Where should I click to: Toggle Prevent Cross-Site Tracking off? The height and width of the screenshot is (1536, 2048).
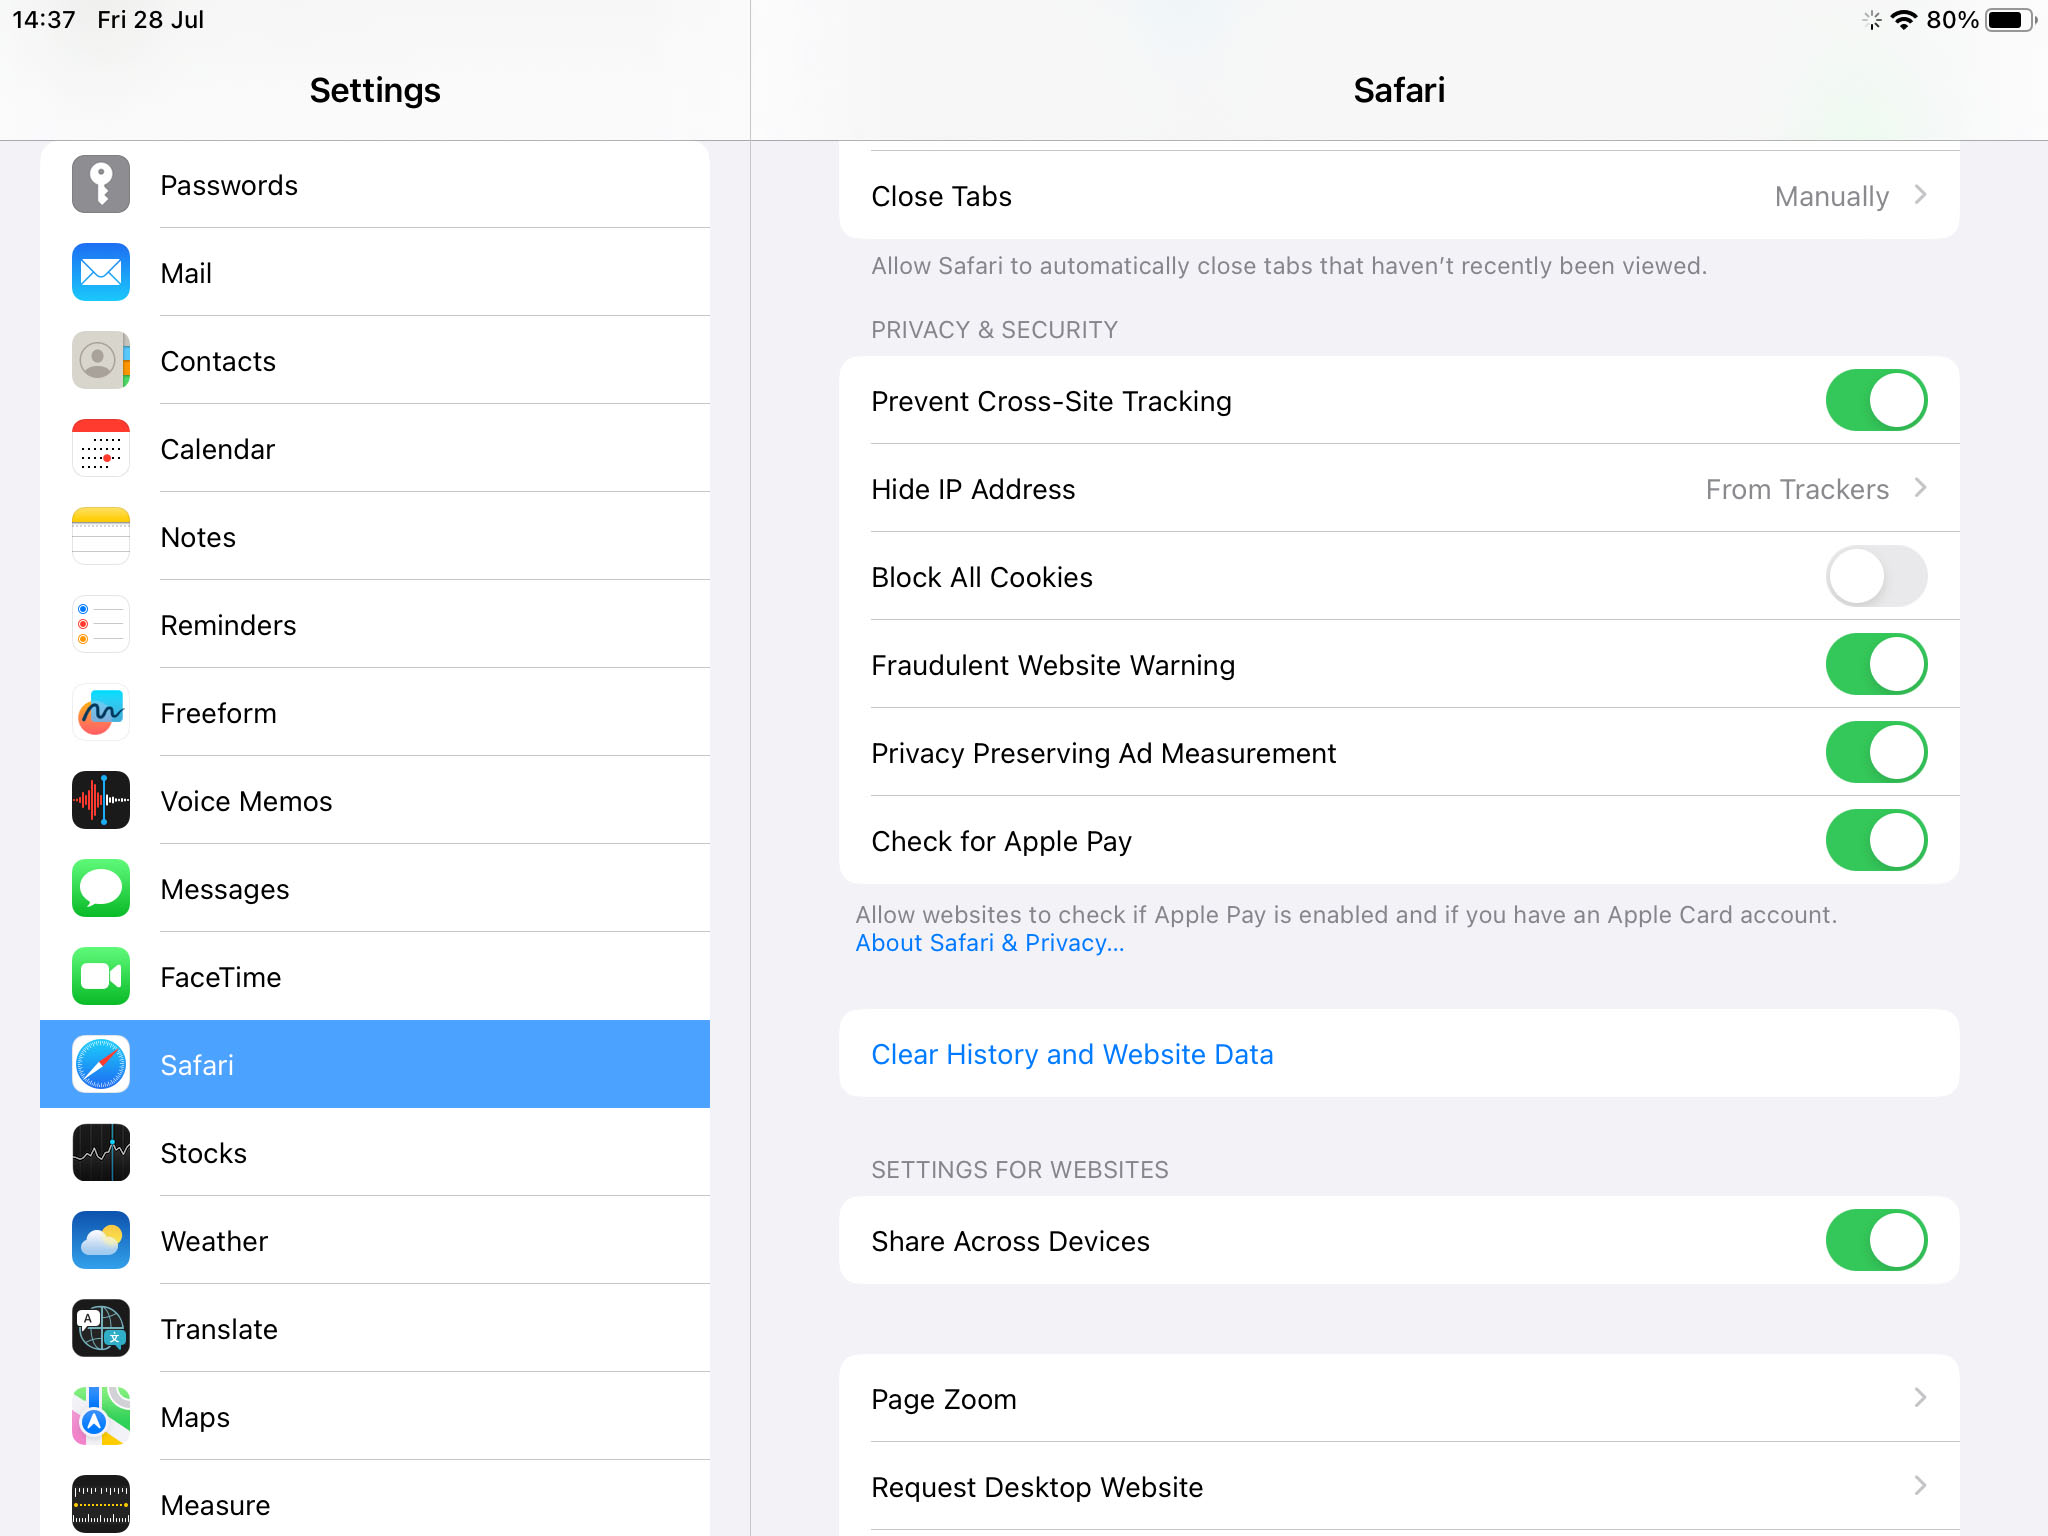(1875, 400)
